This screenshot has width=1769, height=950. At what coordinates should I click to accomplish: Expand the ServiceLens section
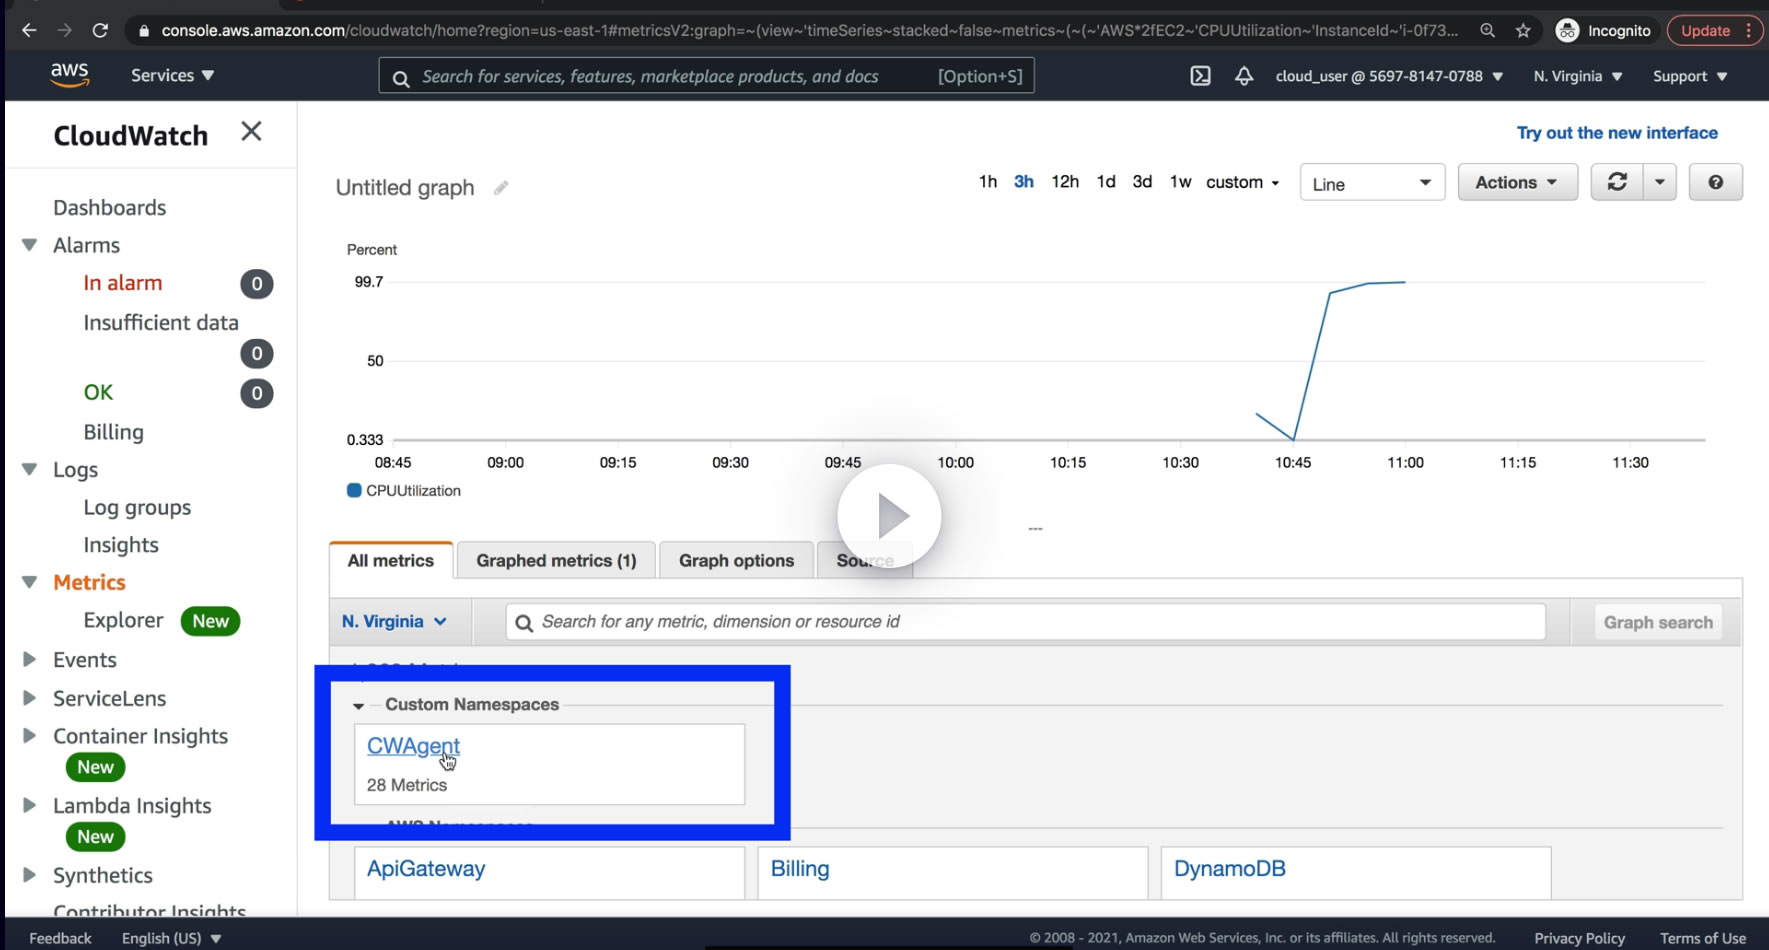tap(30, 698)
